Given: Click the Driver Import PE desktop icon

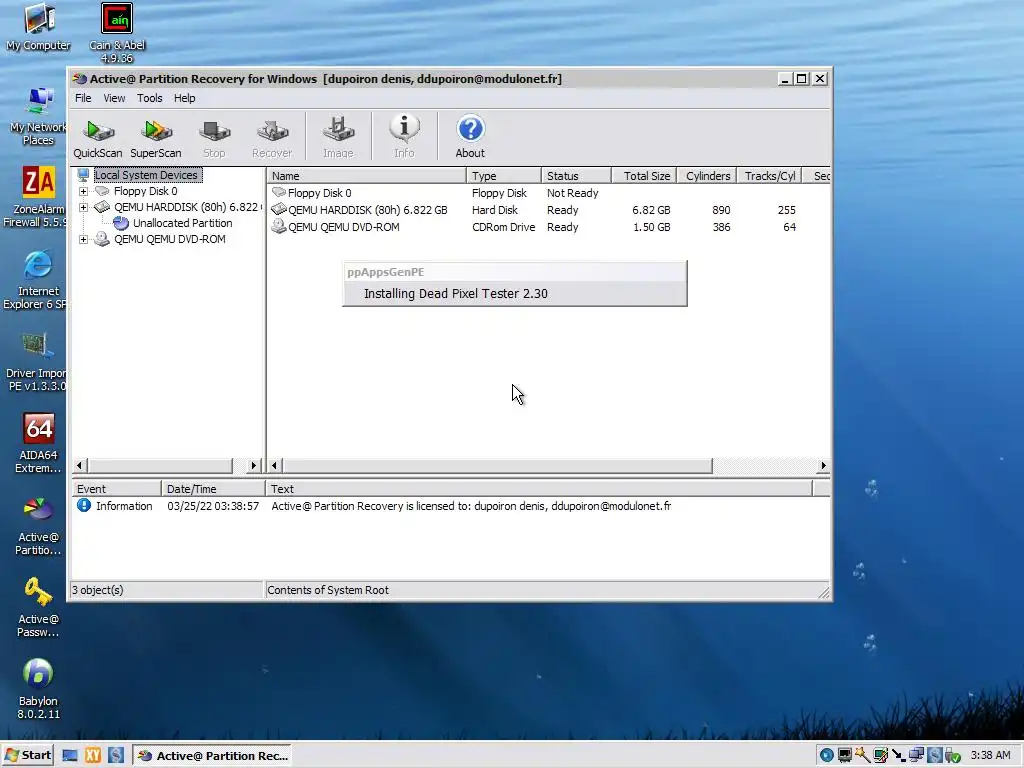Looking at the screenshot, I should pyautogui.click(x=35, y=362).
